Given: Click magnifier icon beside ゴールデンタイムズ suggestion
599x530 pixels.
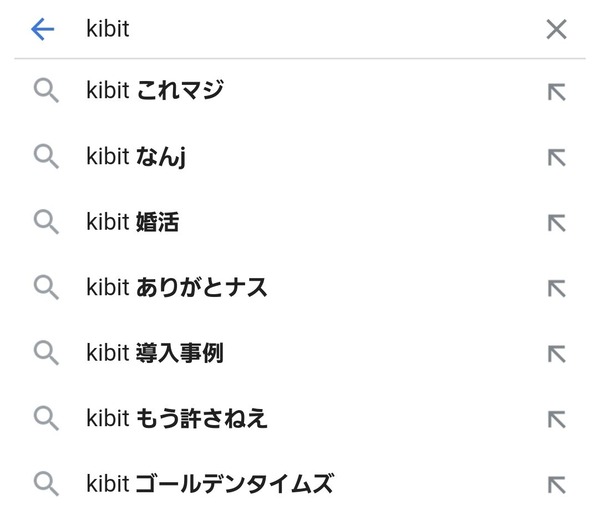Looking at the screenshot, I should [x=46, y=483].
